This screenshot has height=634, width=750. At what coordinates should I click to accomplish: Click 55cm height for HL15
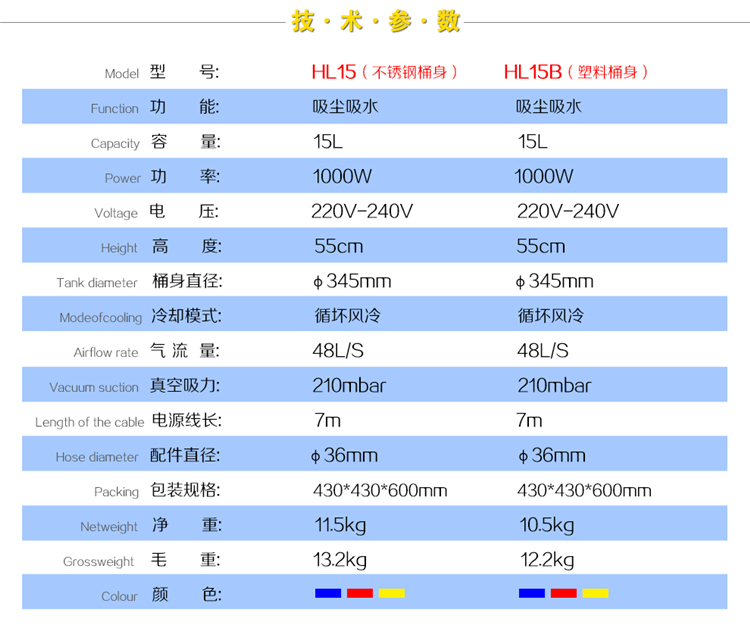tap(339, 246)
